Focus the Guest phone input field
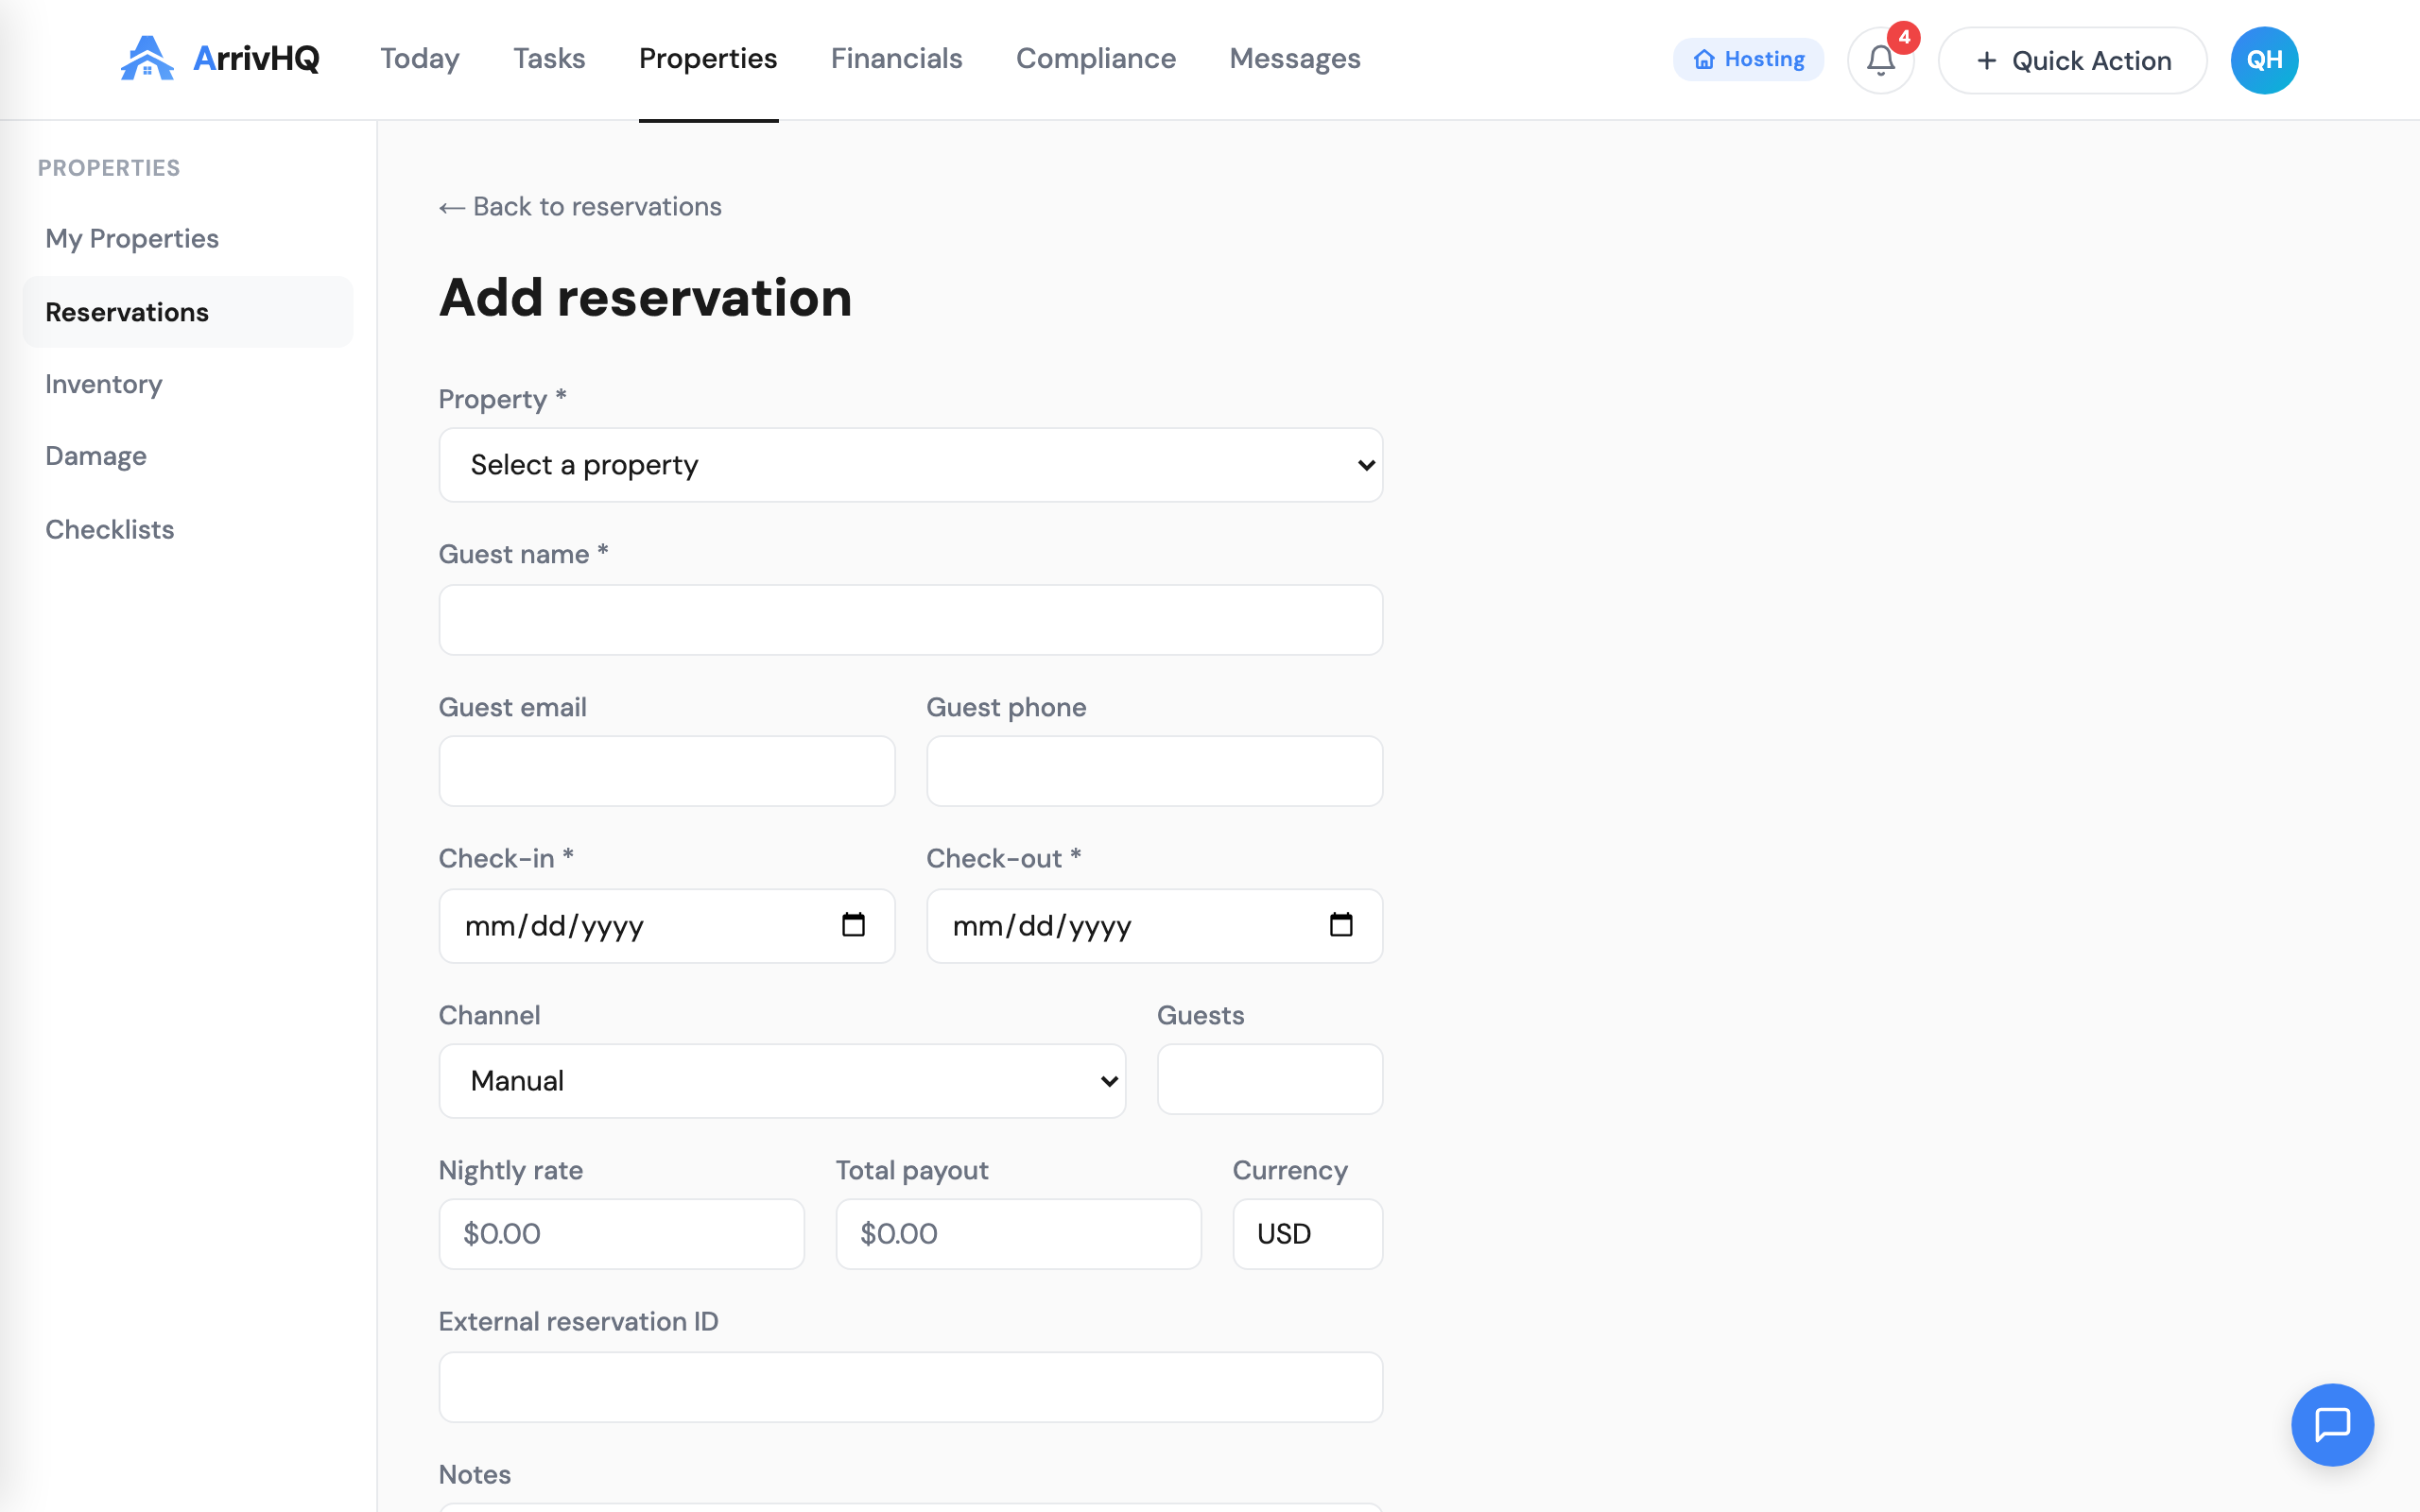This screenshot has height=1512, width=2420. (x=1155, y=771)
